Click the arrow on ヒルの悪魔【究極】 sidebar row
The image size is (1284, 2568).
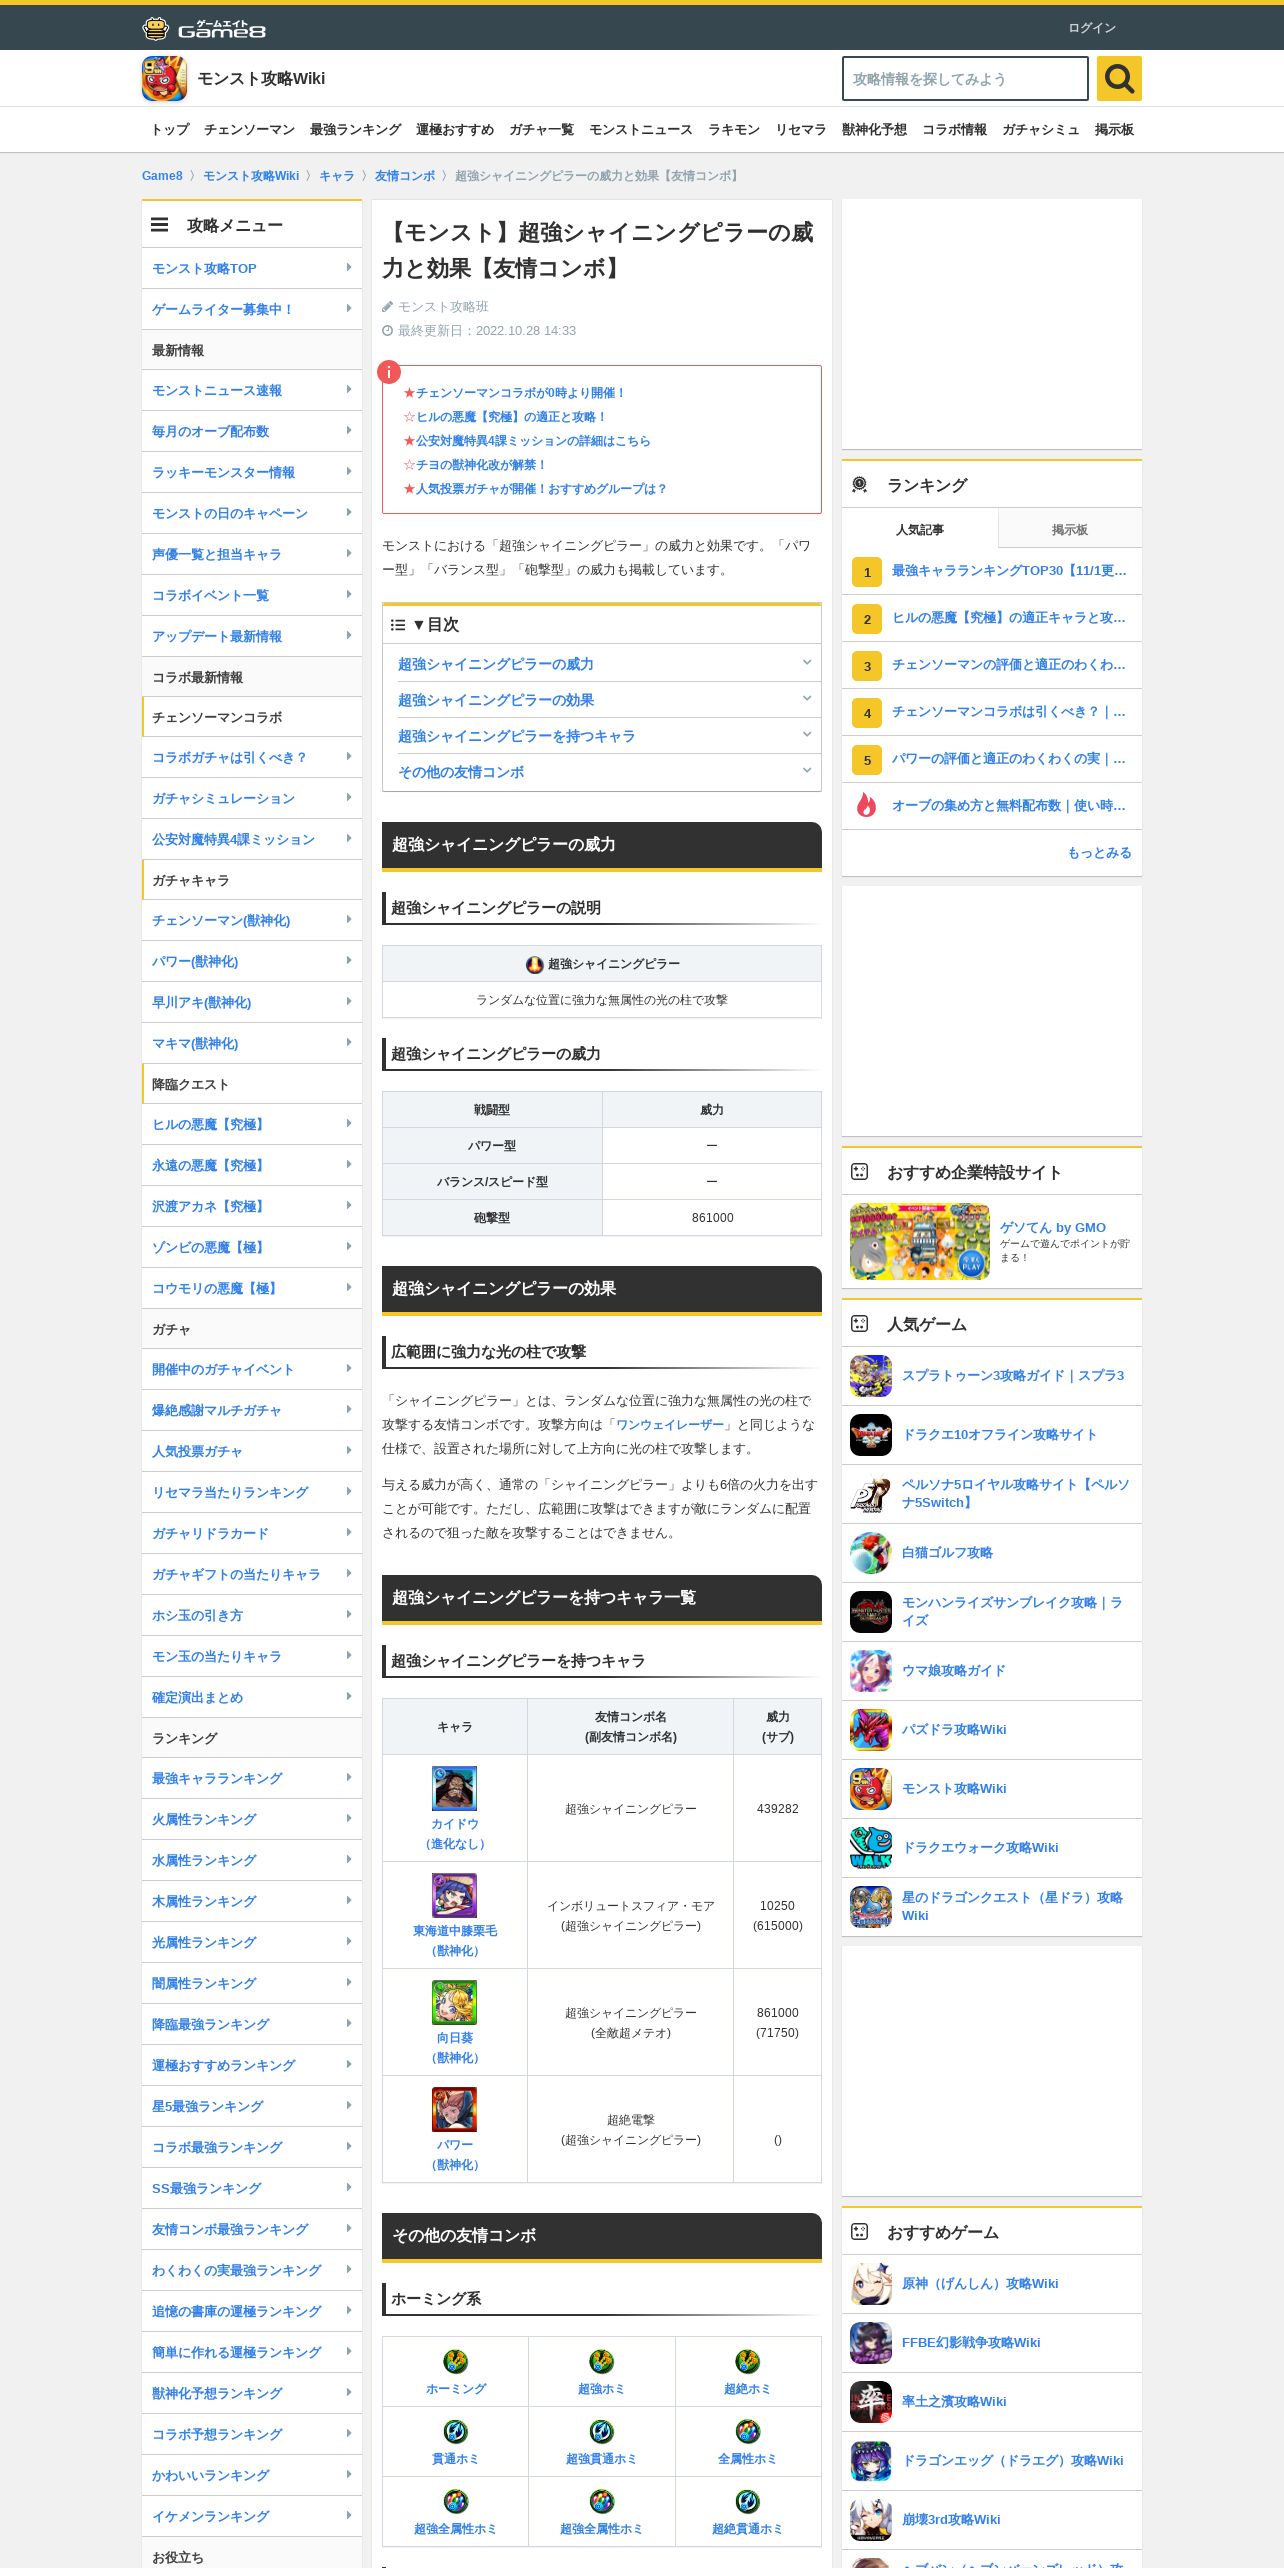coord(348,1124)
